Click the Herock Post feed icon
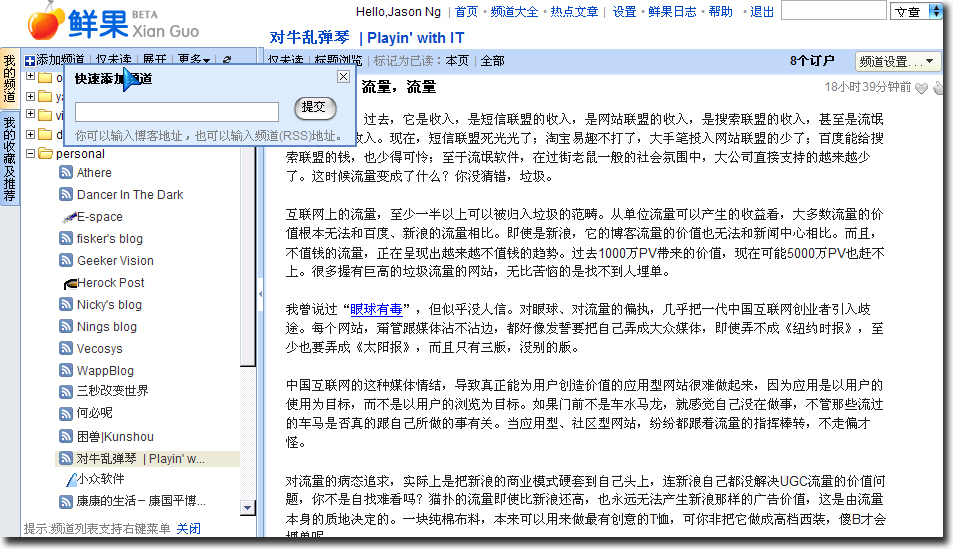The height and width of the screenshot is (549, 953). [x=67, y=283]
